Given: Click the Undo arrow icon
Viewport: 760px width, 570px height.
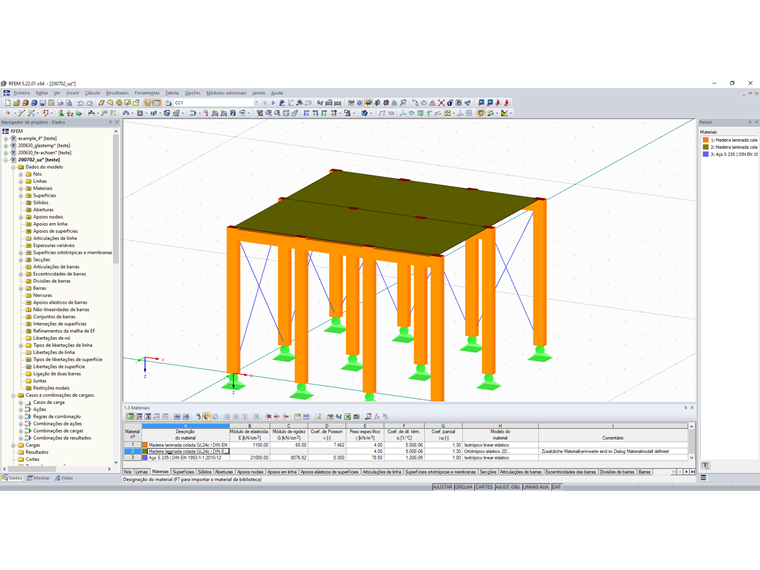Looking at the screenshot, I should click(80, 103).
